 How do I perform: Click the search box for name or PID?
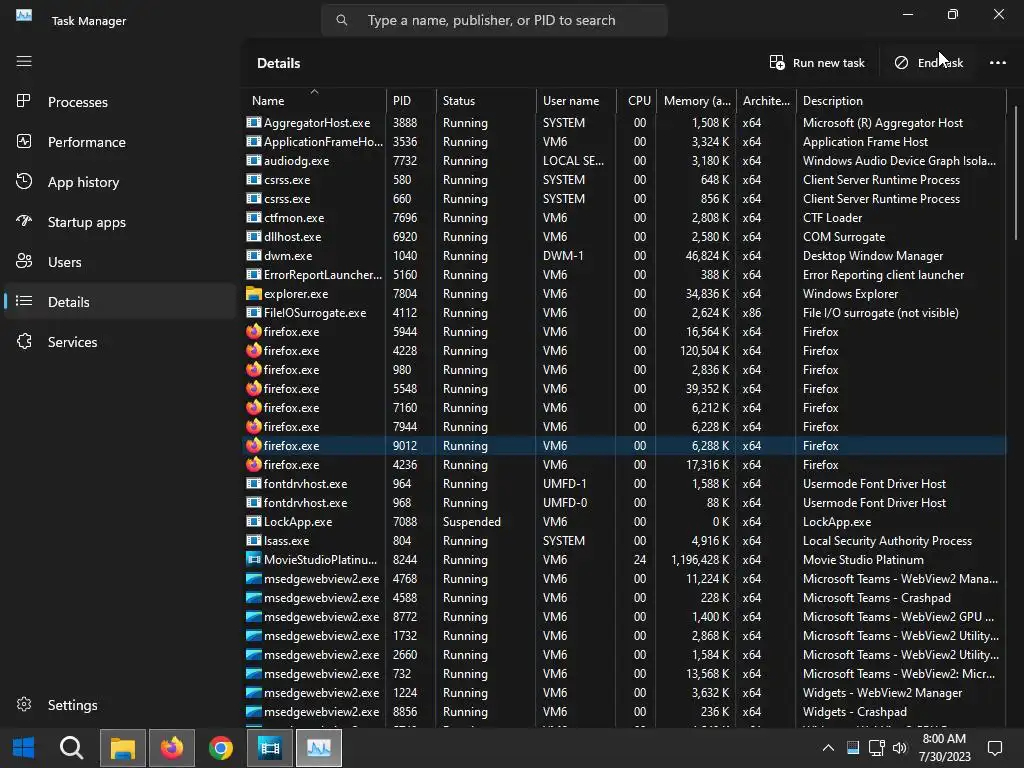(494, 20)
